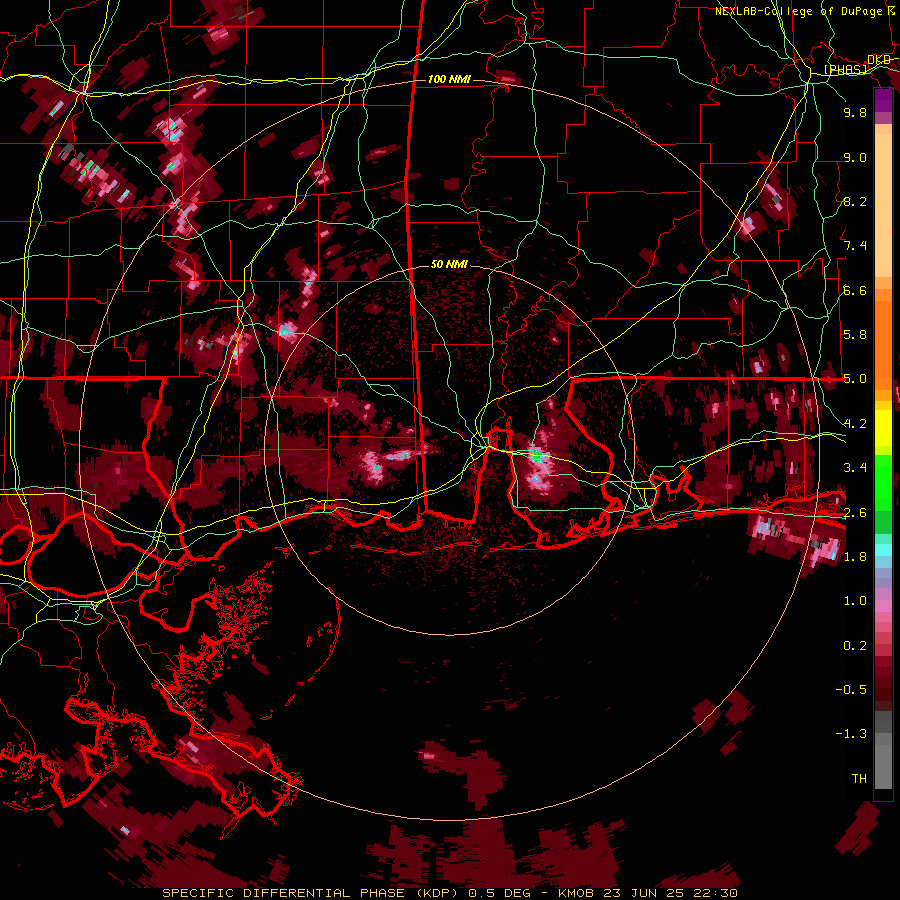The image size is (900, 900).
Task: Click the 9.0 value on the color scale
Action: (x=855, y=157)
